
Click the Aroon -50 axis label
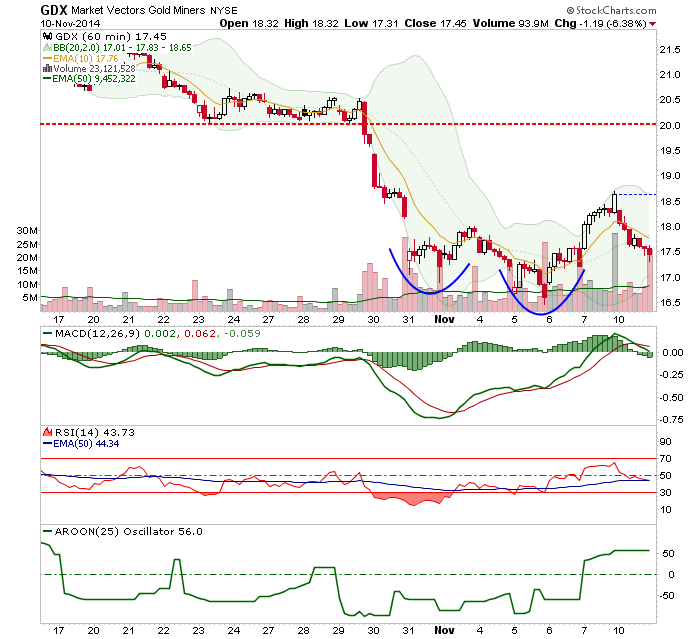[x=668, y=596]
